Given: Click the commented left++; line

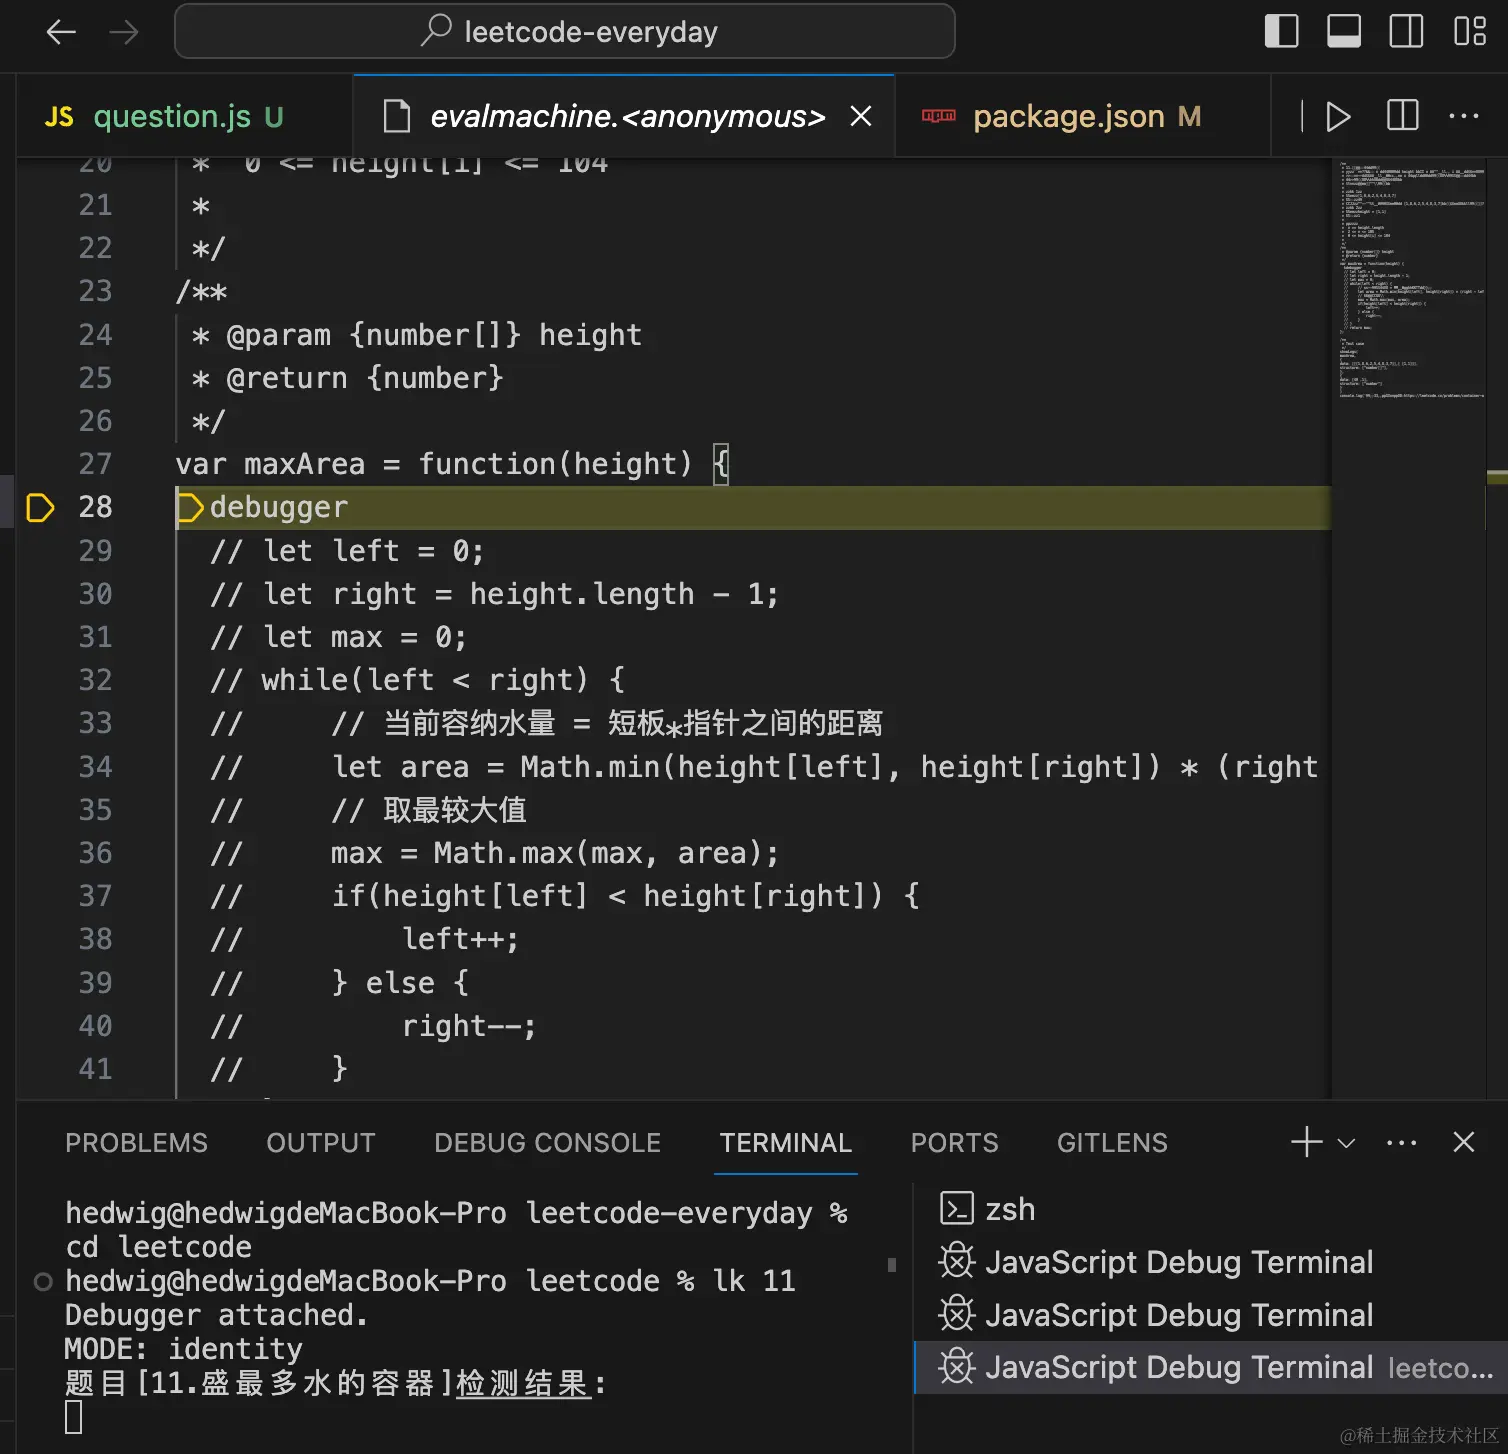Looking at the screenshot, I should [460, 939].
